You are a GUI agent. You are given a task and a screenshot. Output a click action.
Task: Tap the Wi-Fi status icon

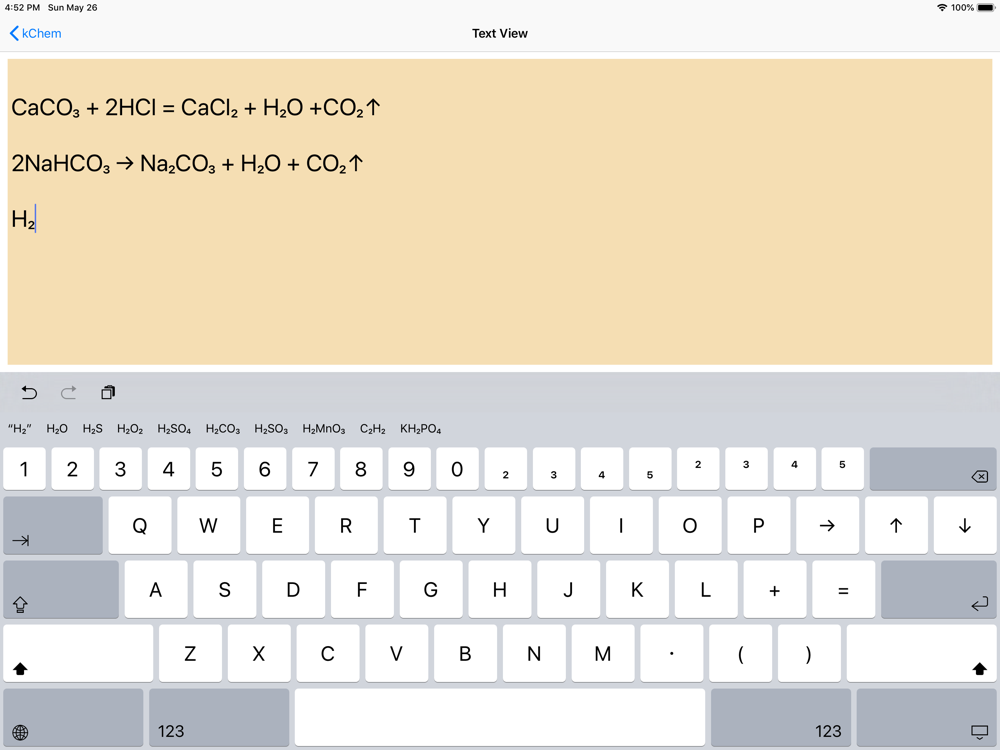(x=942, y=8)
